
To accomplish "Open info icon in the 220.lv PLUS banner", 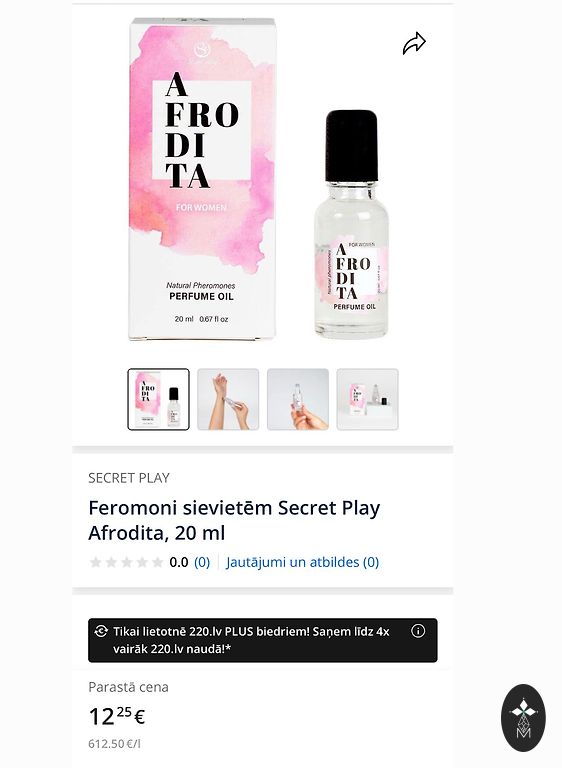I will [x=417, y=631].
